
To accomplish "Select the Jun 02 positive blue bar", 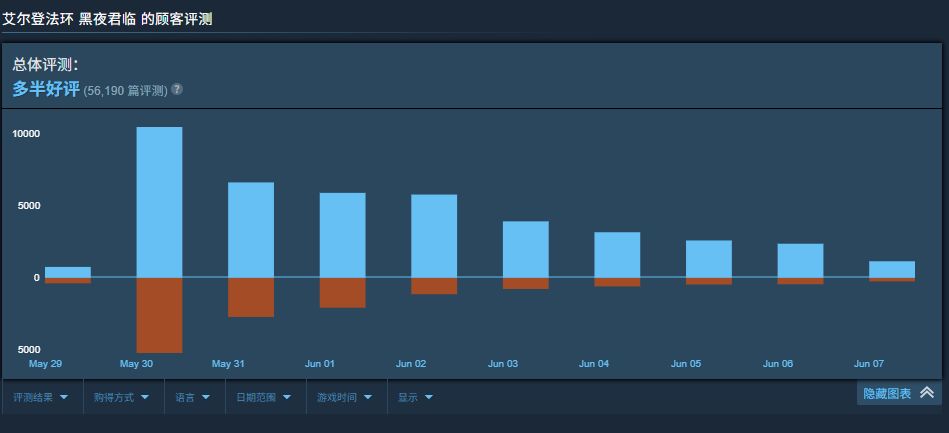I will pos(434,236).
